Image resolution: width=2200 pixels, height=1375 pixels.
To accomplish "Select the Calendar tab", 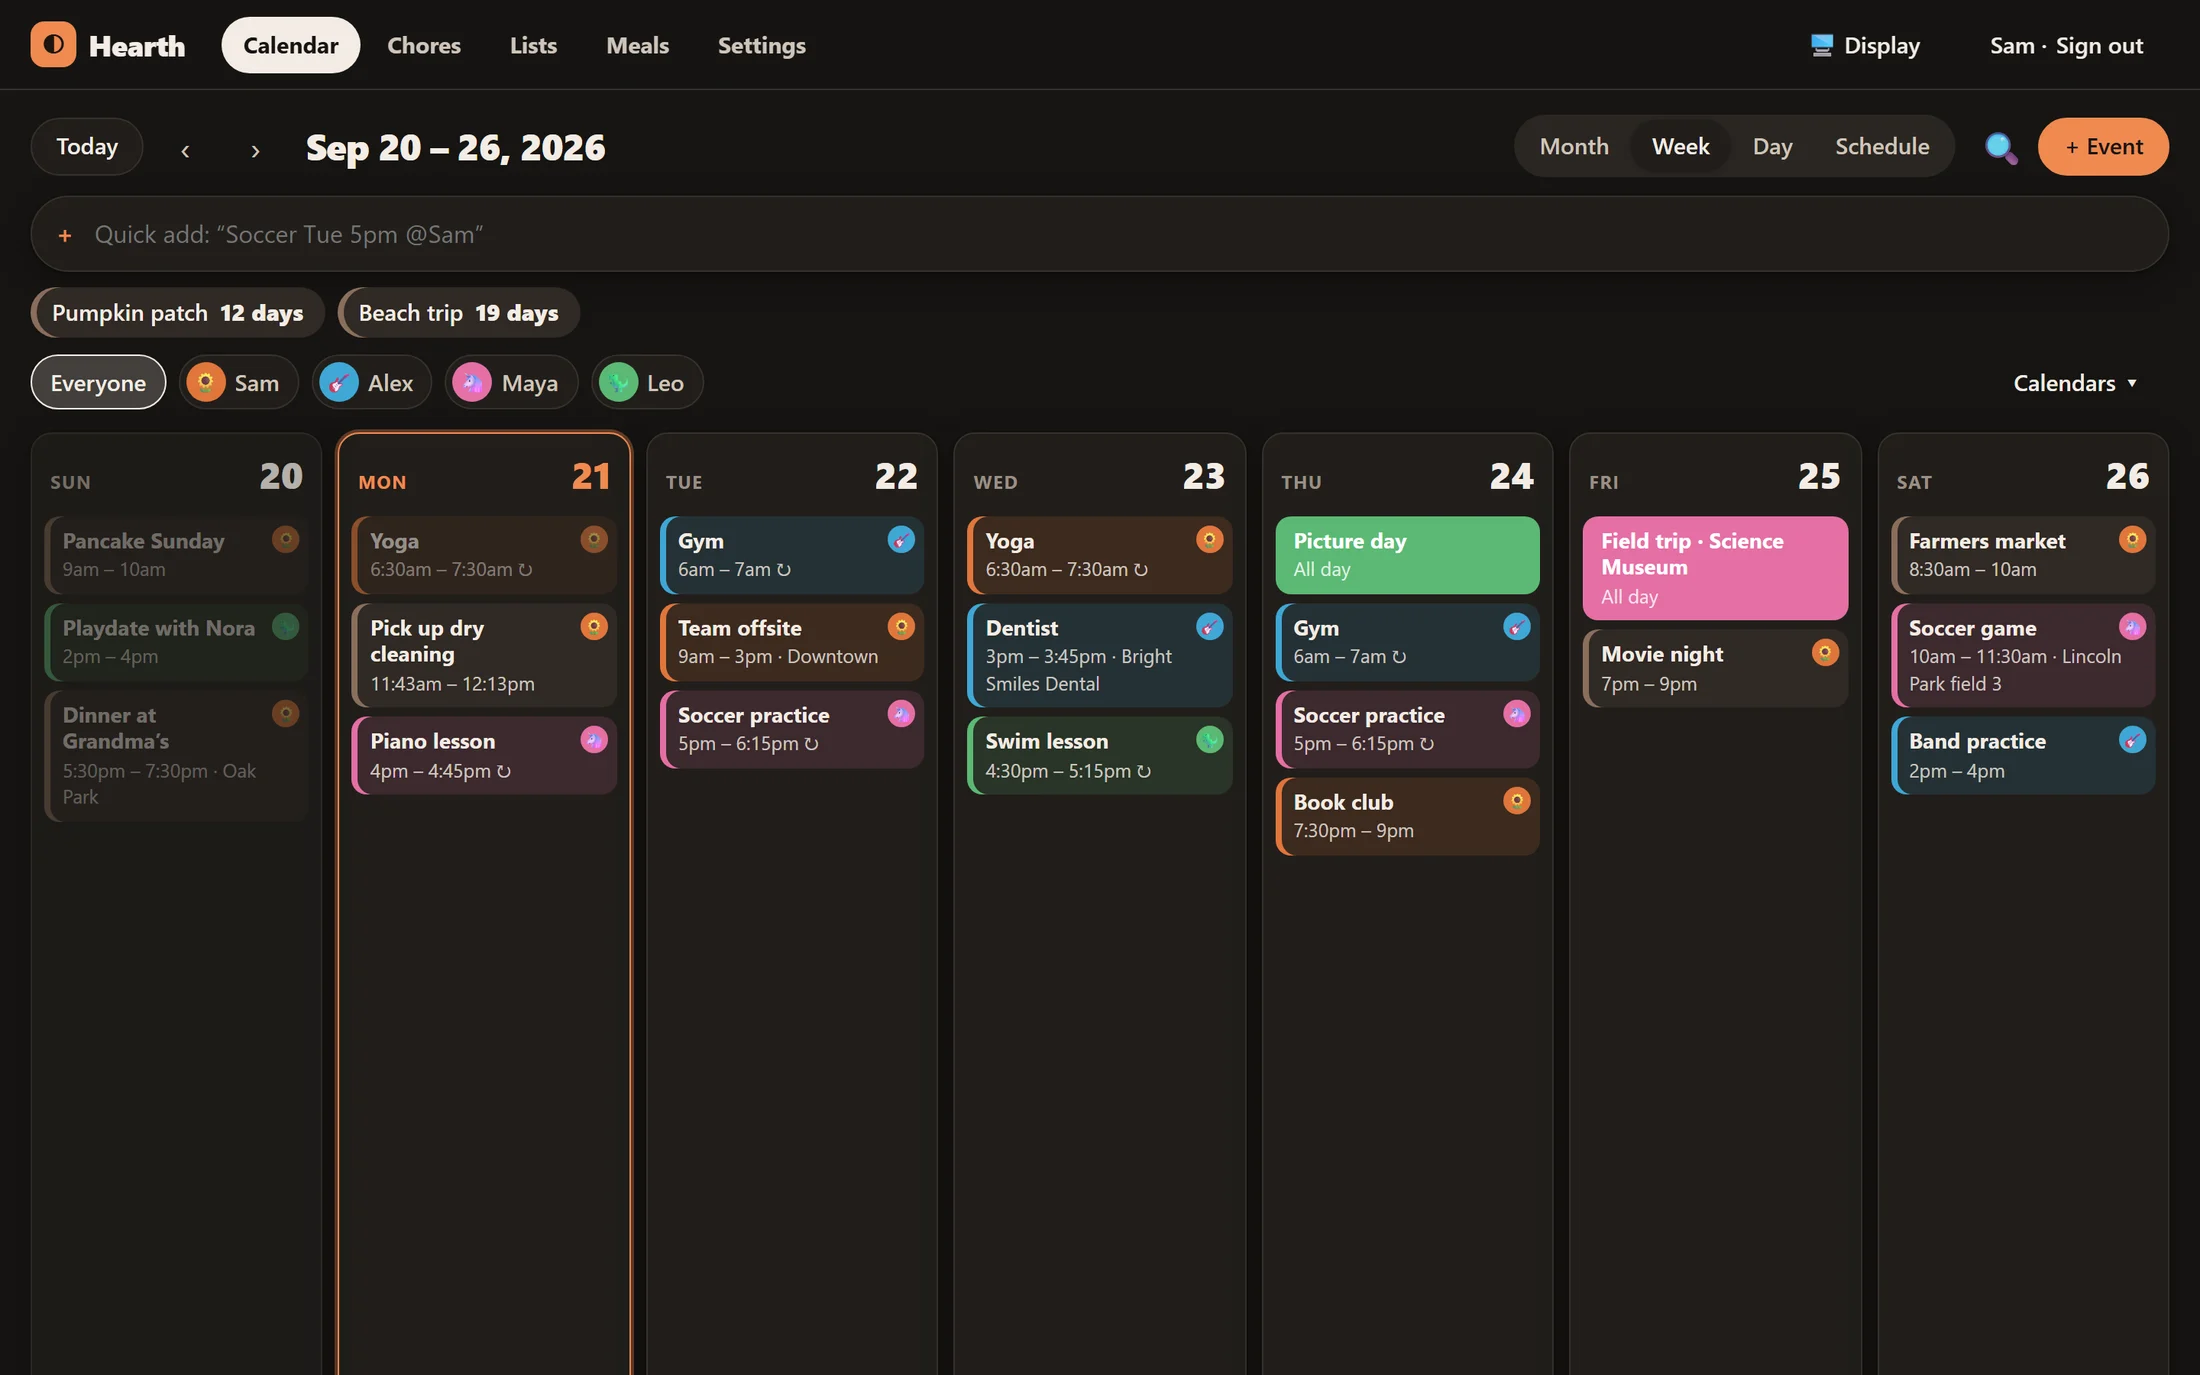I will pyautogui.click(x=291, y=45).
